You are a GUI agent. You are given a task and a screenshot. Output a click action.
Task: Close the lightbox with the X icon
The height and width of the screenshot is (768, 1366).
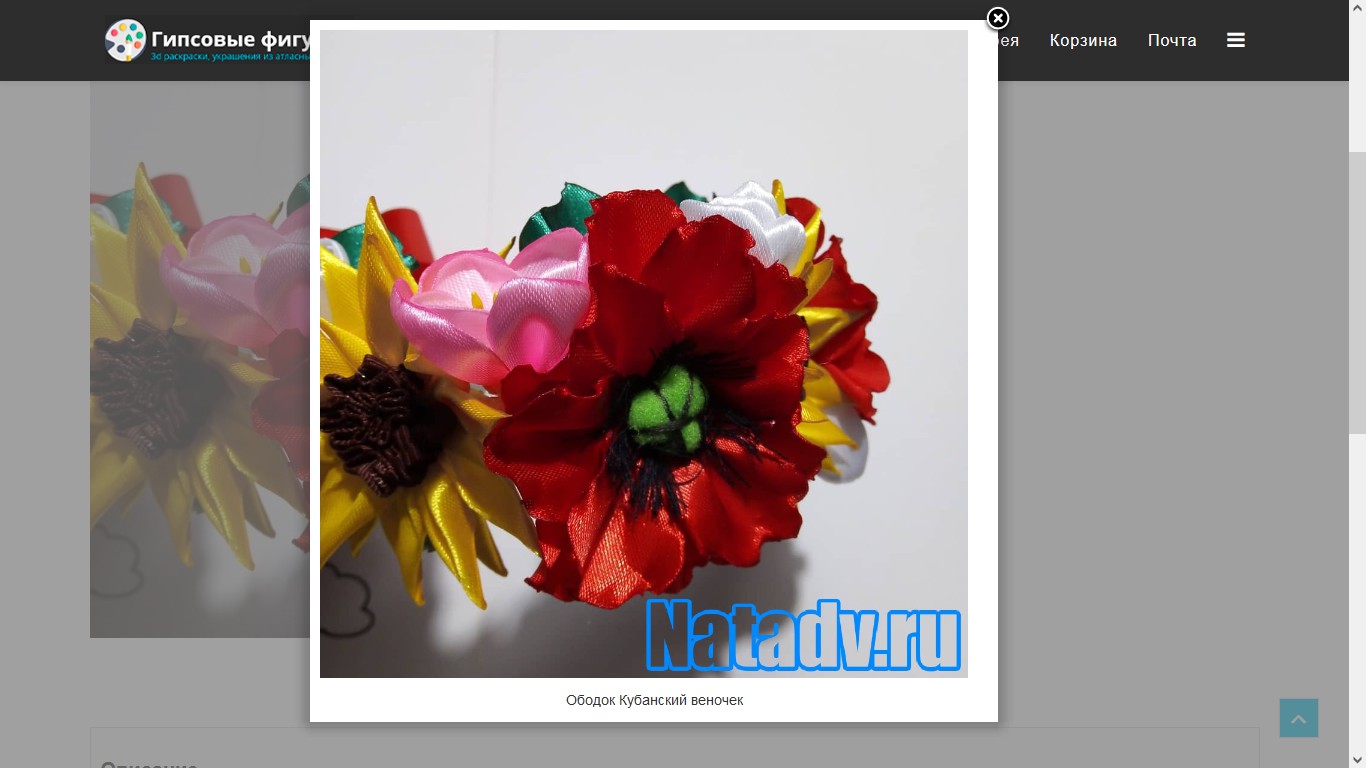click(998, 19)
